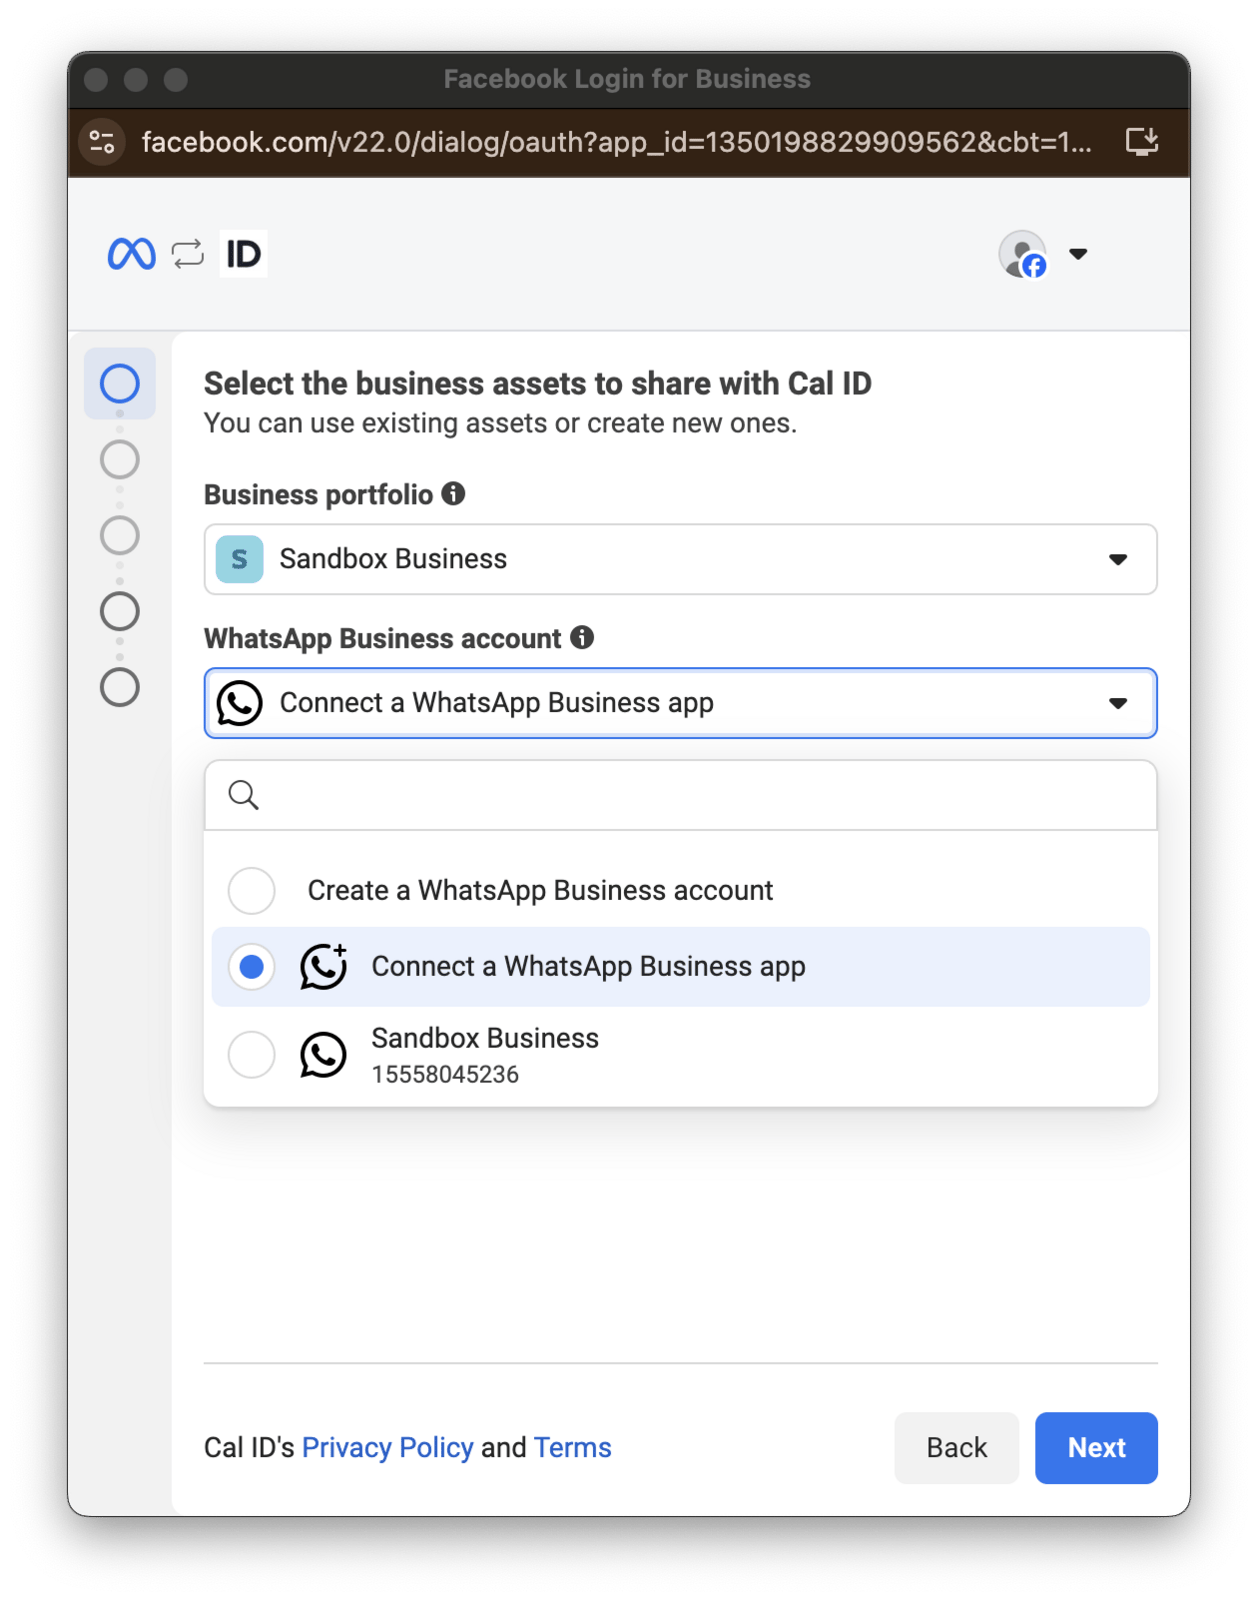This screenshot has width=1258, height=1600.
Task: Click the Meta logo icon
Action: (x=131, y=254)
